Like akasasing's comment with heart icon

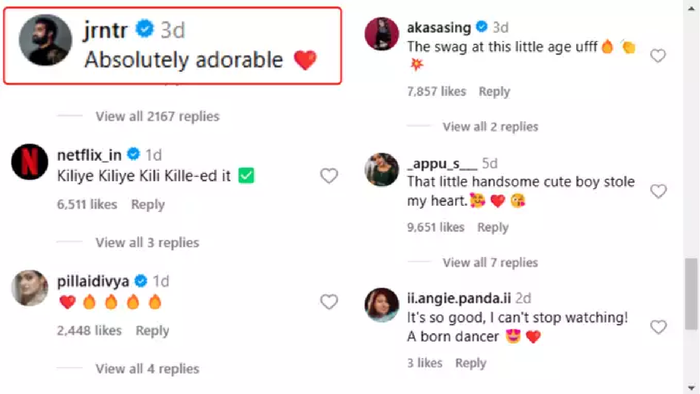658,56
